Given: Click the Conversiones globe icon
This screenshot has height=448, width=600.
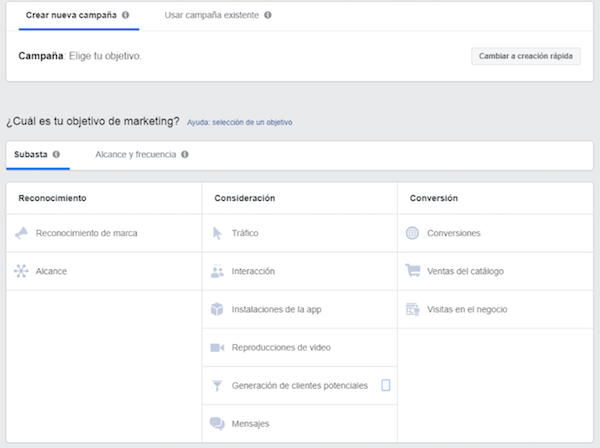Looking at the screenshot, I should pyautogui.click(x=412, y=233).
